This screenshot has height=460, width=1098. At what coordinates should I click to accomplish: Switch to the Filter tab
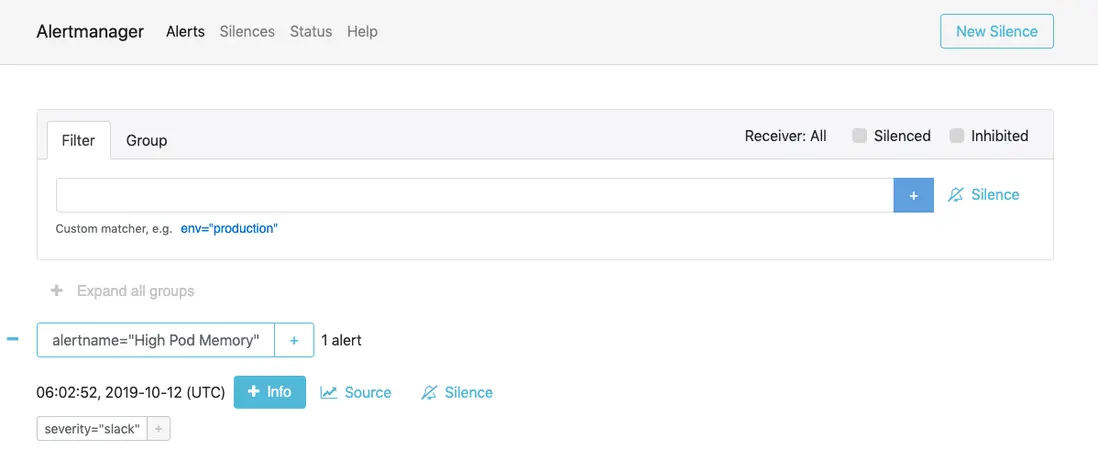click(78, 140)
